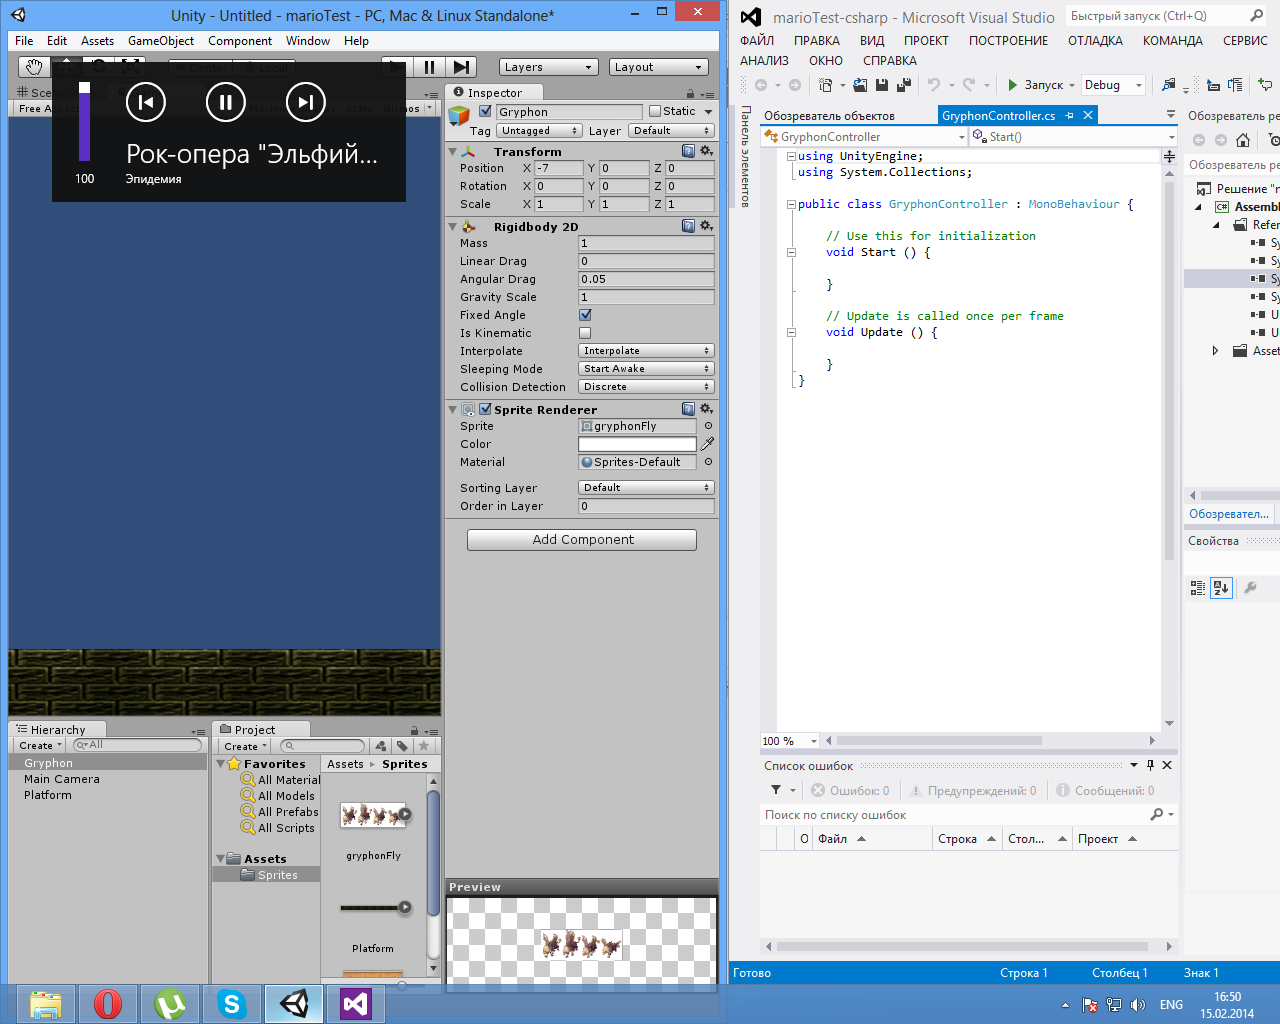Open Debug configuration dropdown
Viewport: 1280px width, 1024px height.
point(1113,85)
